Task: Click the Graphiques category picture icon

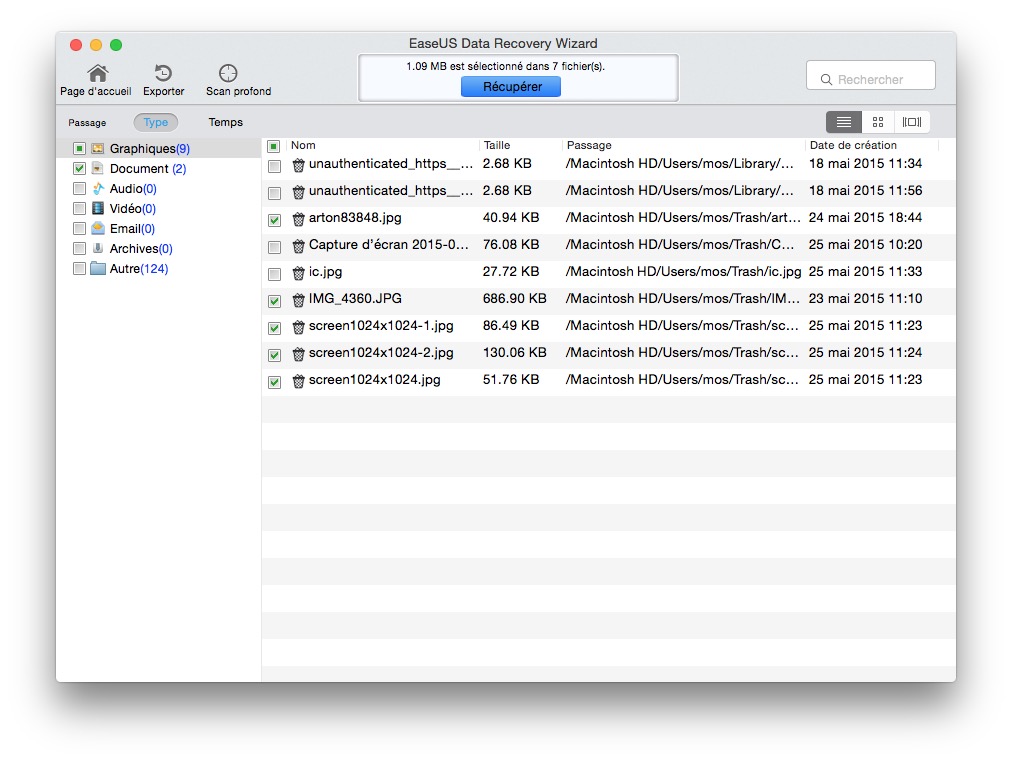Action: click(x=97, y=148)
